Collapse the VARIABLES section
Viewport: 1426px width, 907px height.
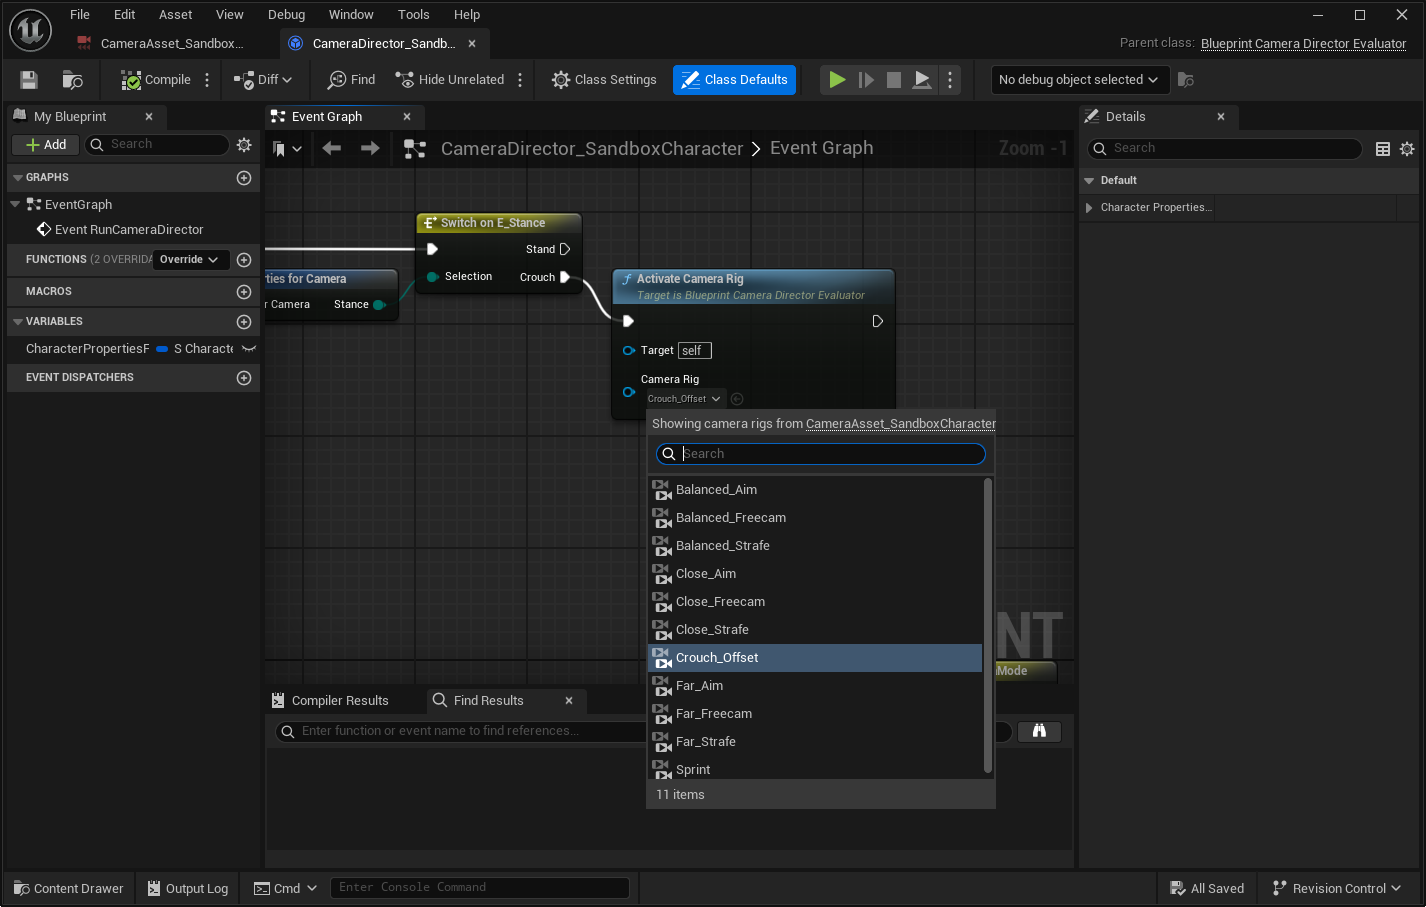pos(20,321)
